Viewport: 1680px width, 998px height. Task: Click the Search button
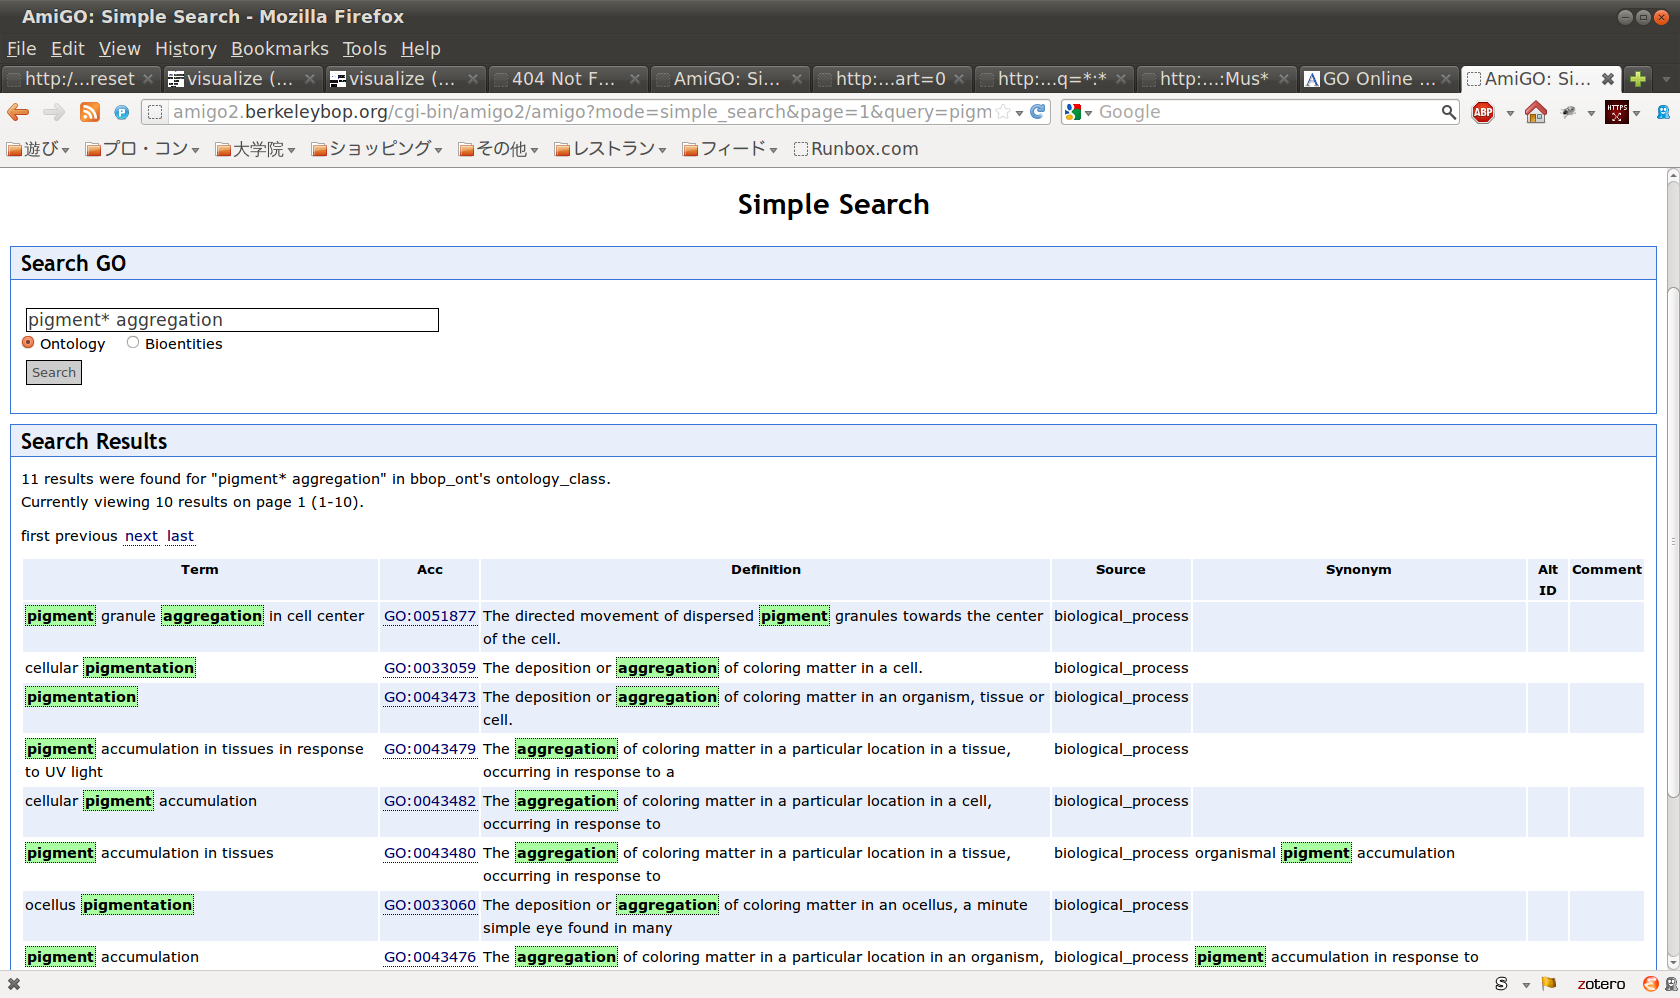54,373
